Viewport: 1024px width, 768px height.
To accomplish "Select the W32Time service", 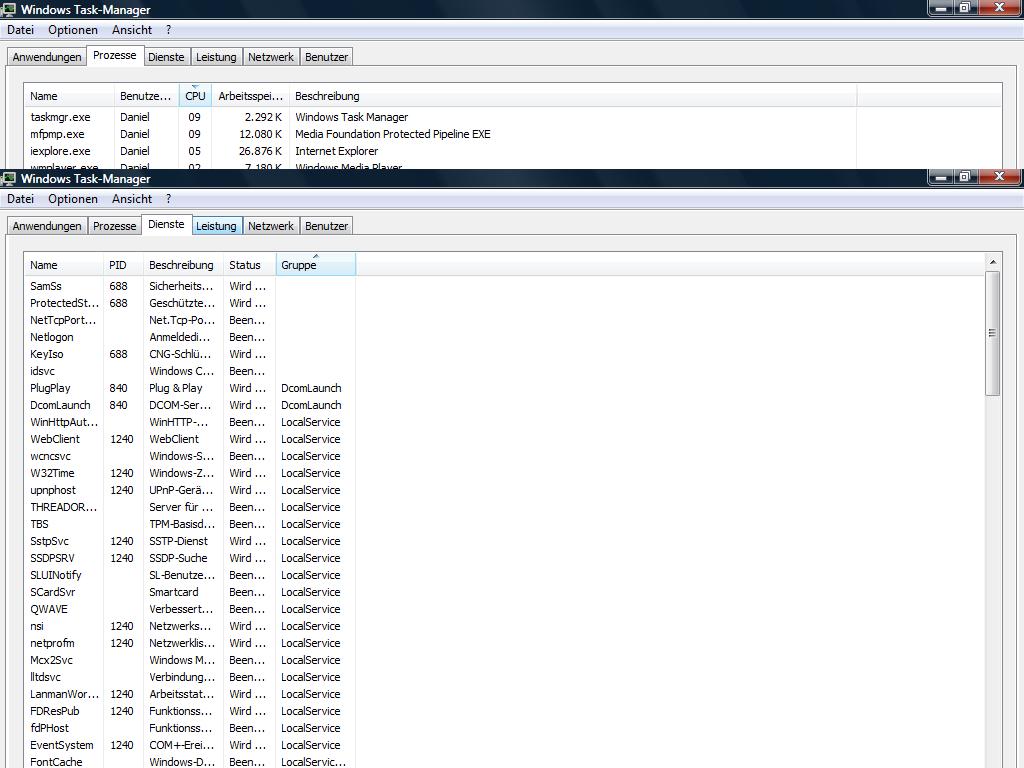I will 52,473.
